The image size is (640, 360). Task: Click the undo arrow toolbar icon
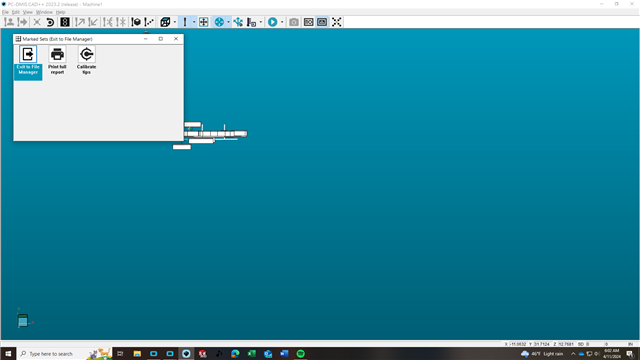(x=50, y=22)
